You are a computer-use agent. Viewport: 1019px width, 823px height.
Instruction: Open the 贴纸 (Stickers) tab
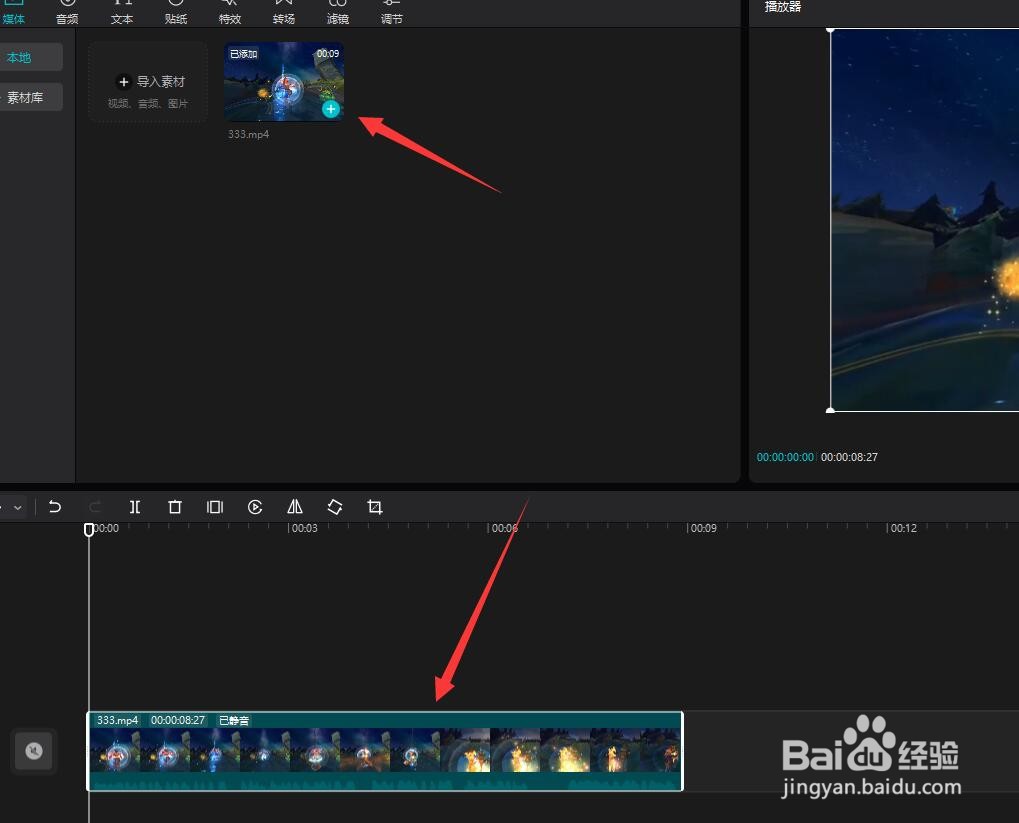(175, 13)
